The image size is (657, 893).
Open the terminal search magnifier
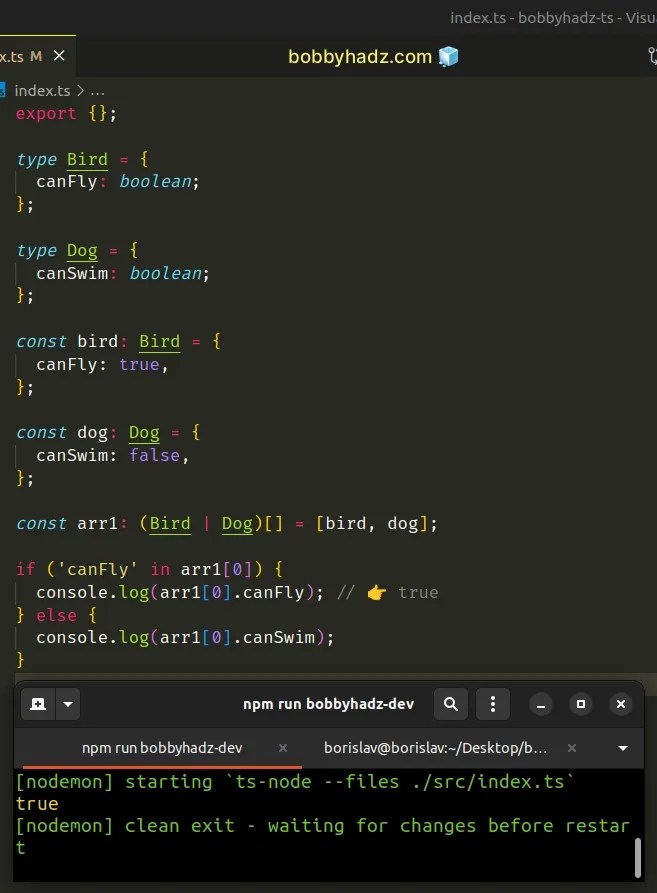tap(450, 704)
